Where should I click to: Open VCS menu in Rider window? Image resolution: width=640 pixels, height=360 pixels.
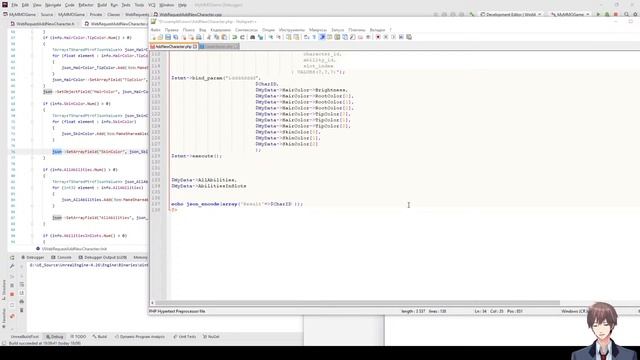(152, 5)
